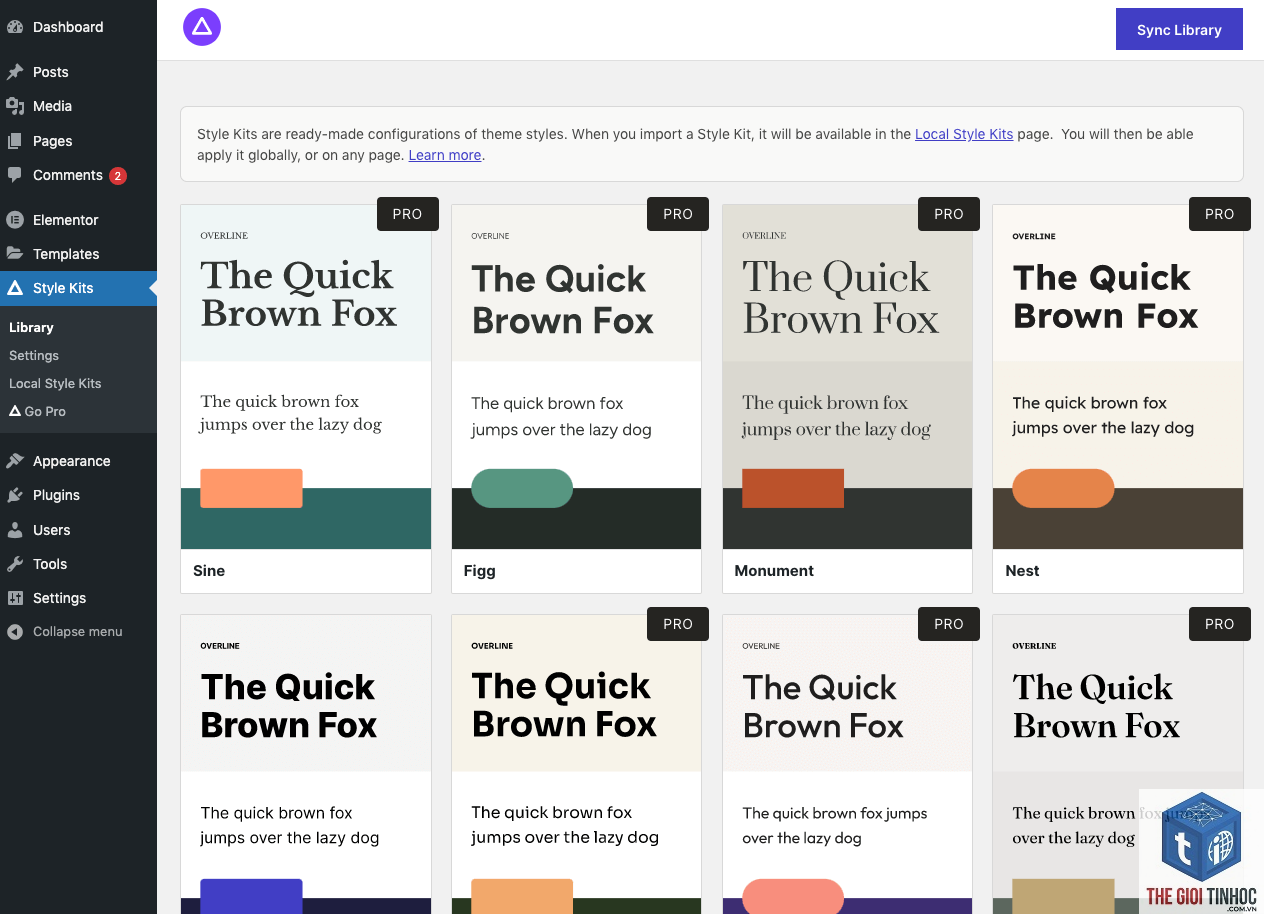1264x914 pixels.
Task: Click the Dashboard gauge icon
Action: coord(15,27)
